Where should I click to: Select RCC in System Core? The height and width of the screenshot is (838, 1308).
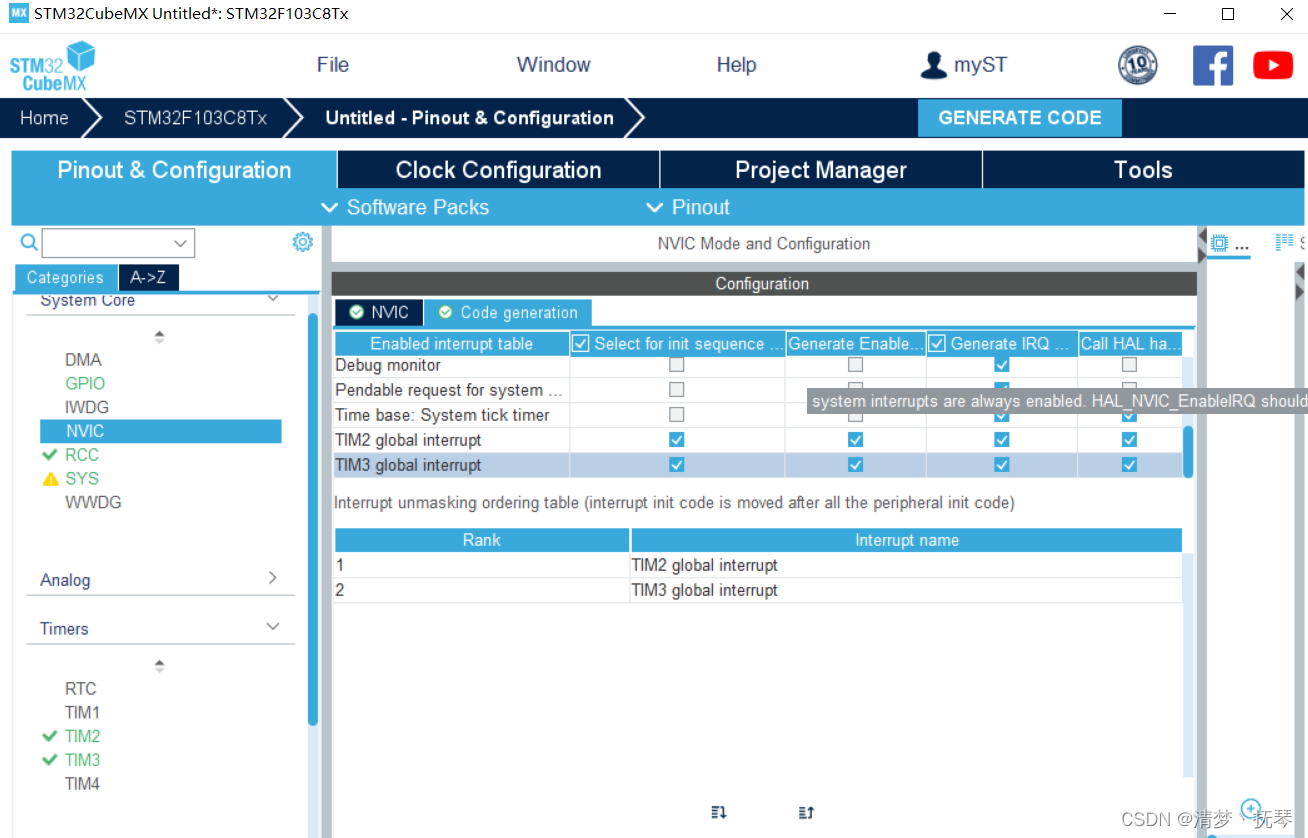click(82, 455)
